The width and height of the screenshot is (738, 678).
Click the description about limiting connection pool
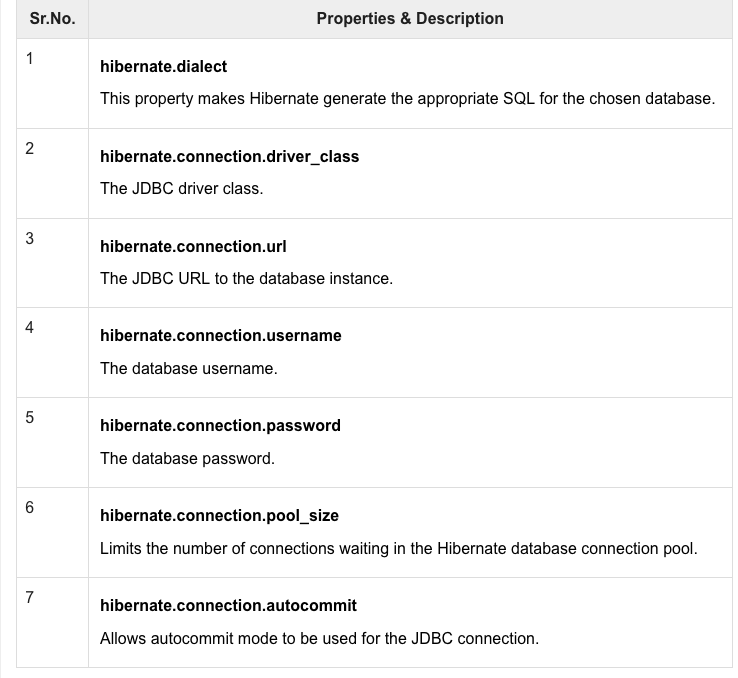click(x=399, y=549)
